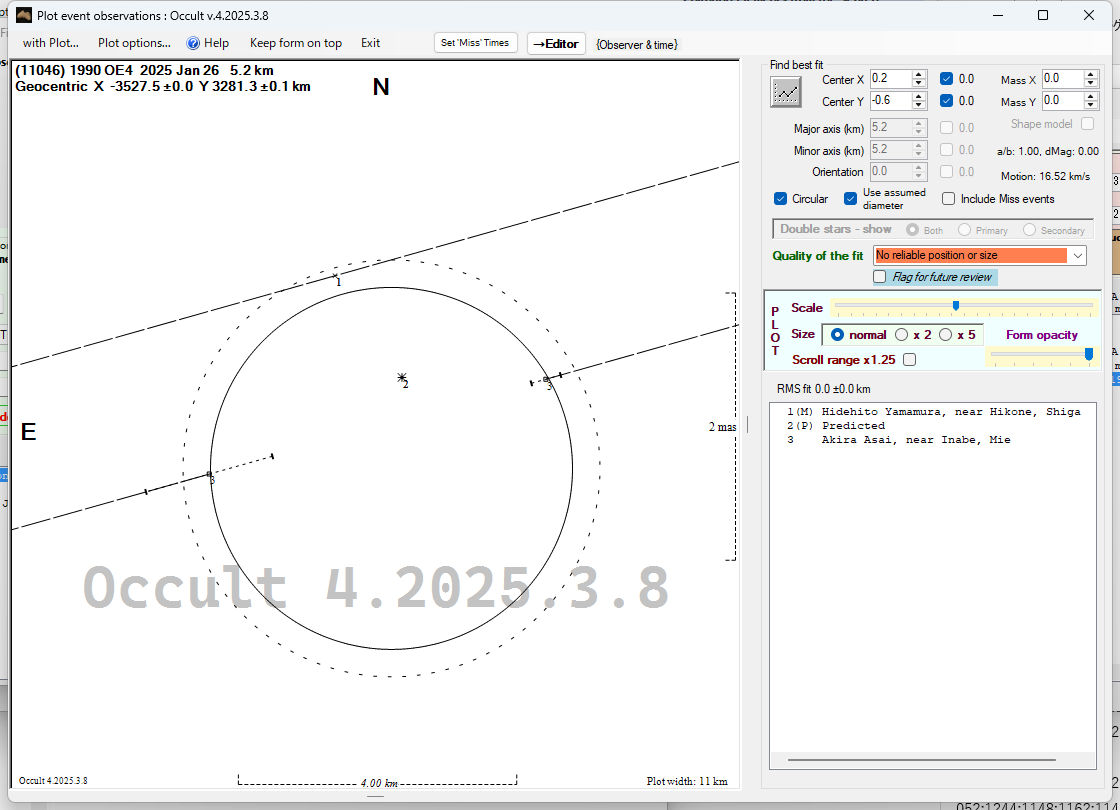Open the Plot options... menu
1120x810 pixels.
pos(134,43)
